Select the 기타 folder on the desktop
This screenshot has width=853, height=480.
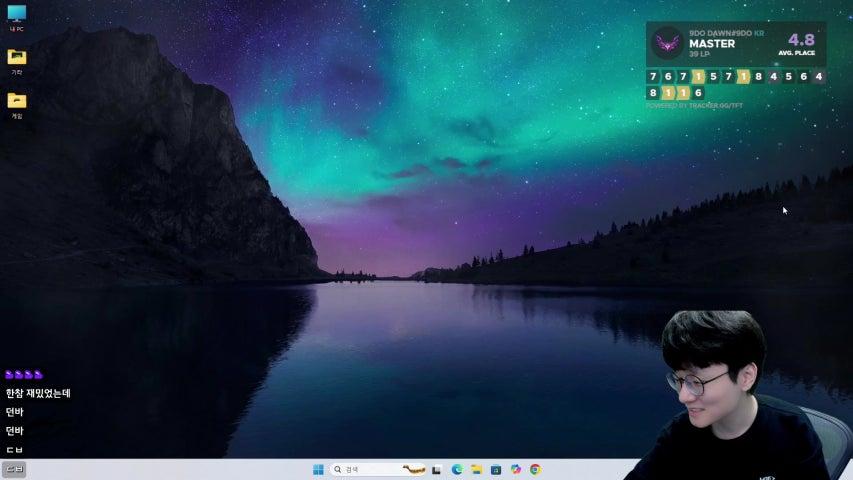17,61
